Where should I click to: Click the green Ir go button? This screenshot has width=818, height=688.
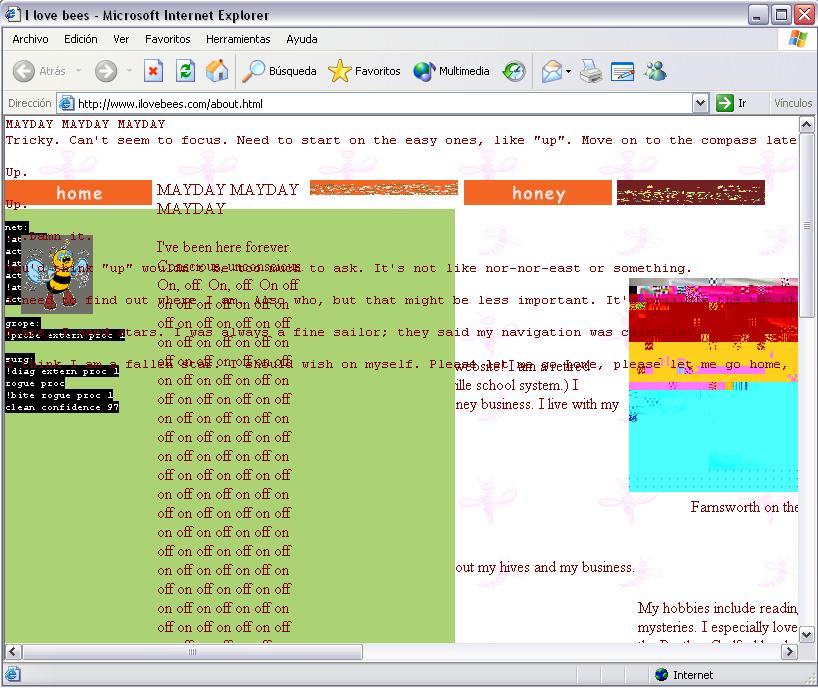(x=731, y=103)
